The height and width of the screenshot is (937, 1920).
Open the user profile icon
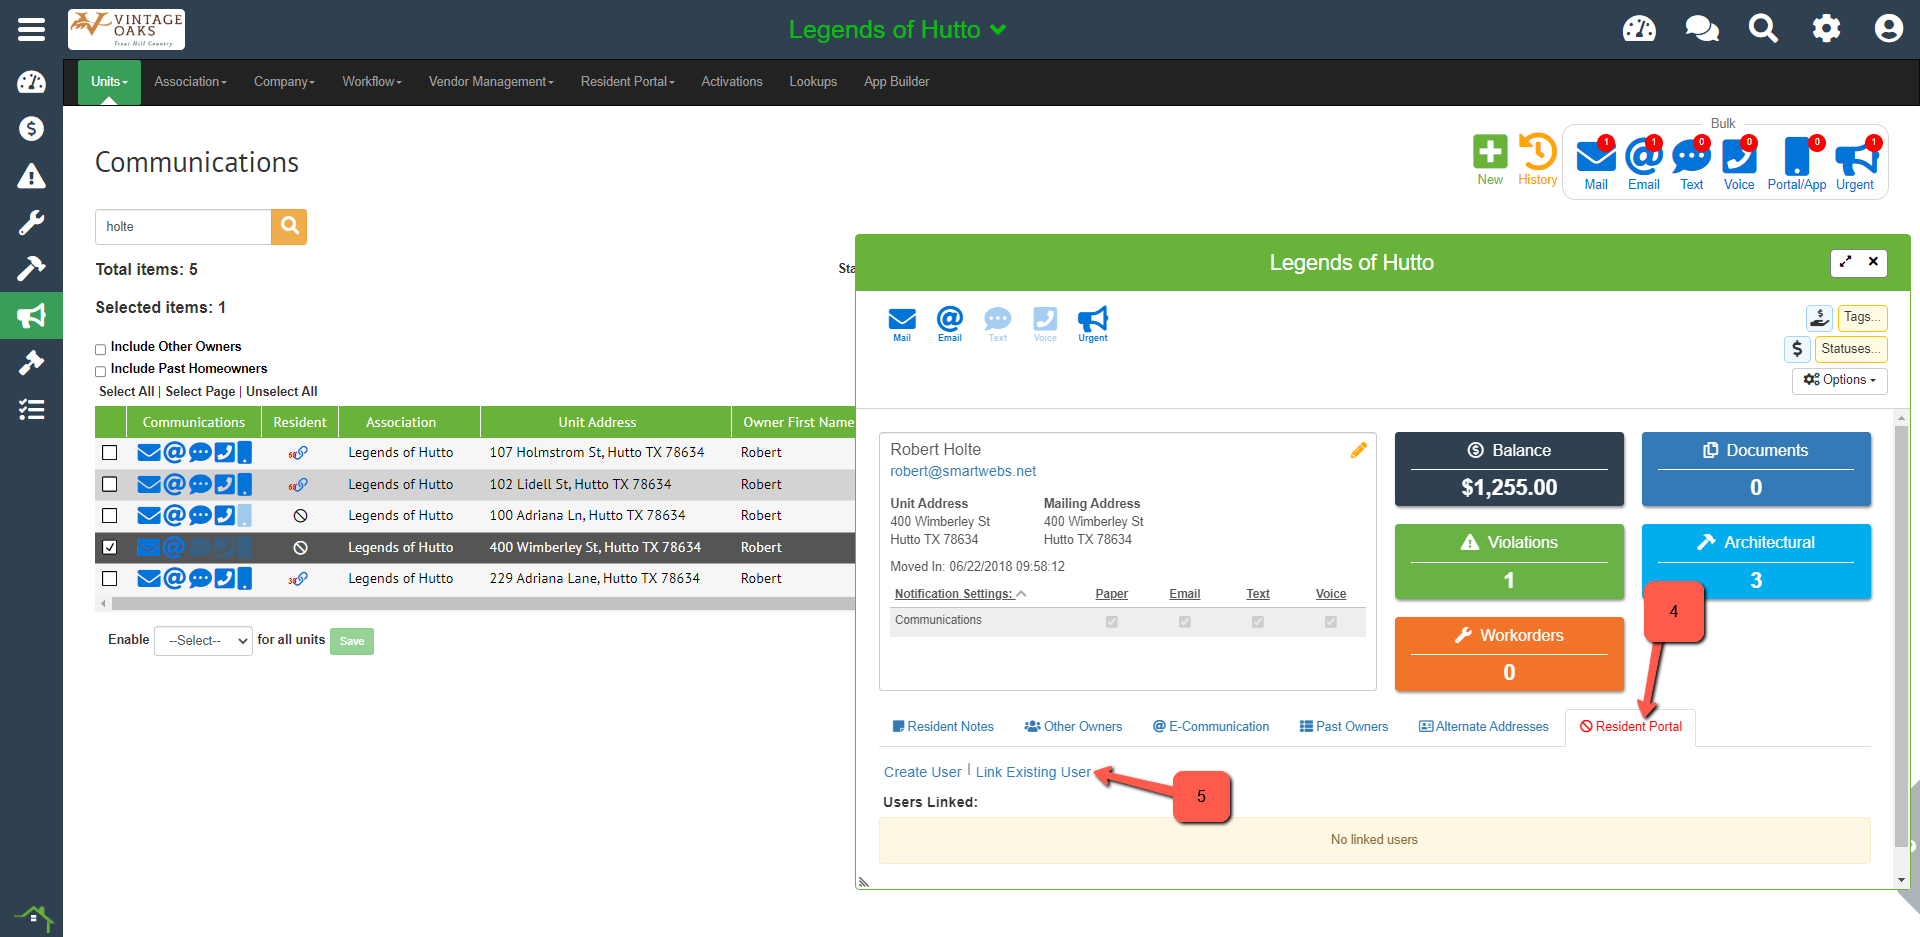tap(1888, 29)
